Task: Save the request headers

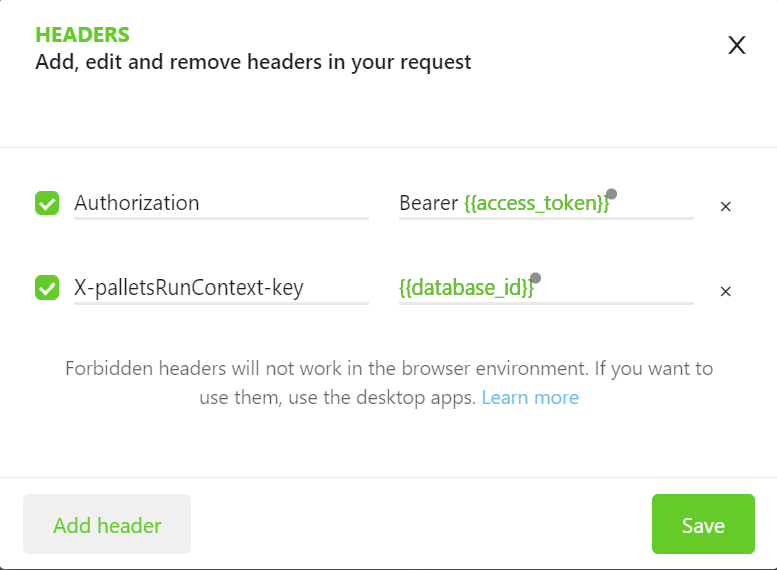Action: 703,524
